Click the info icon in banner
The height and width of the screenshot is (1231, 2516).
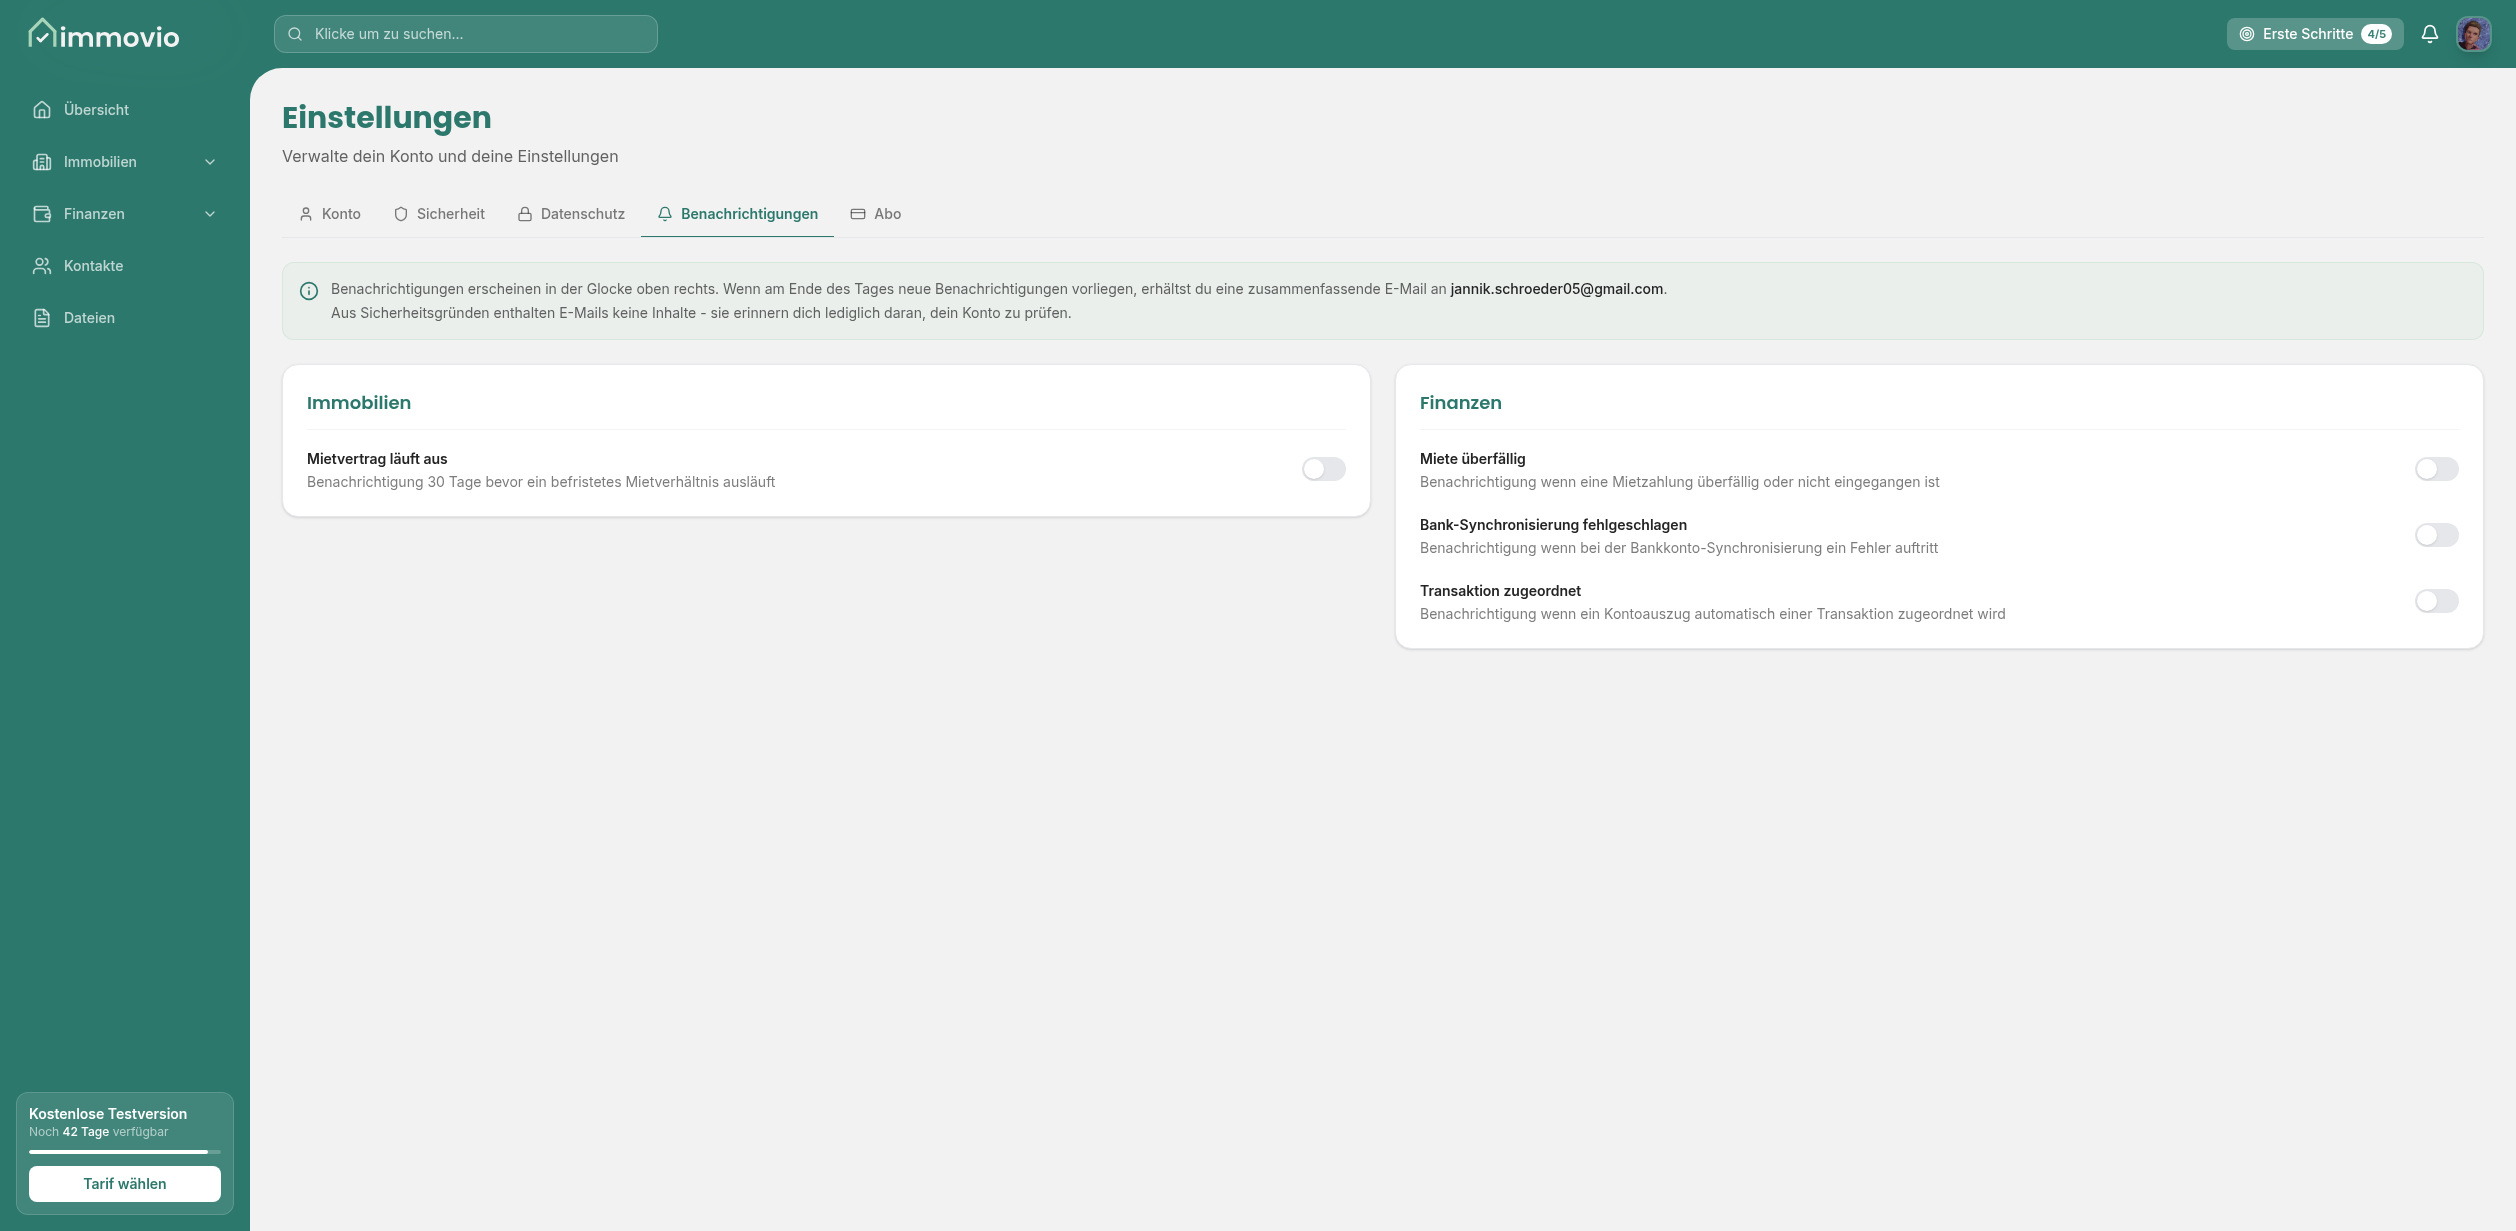[x=309, y=291]
